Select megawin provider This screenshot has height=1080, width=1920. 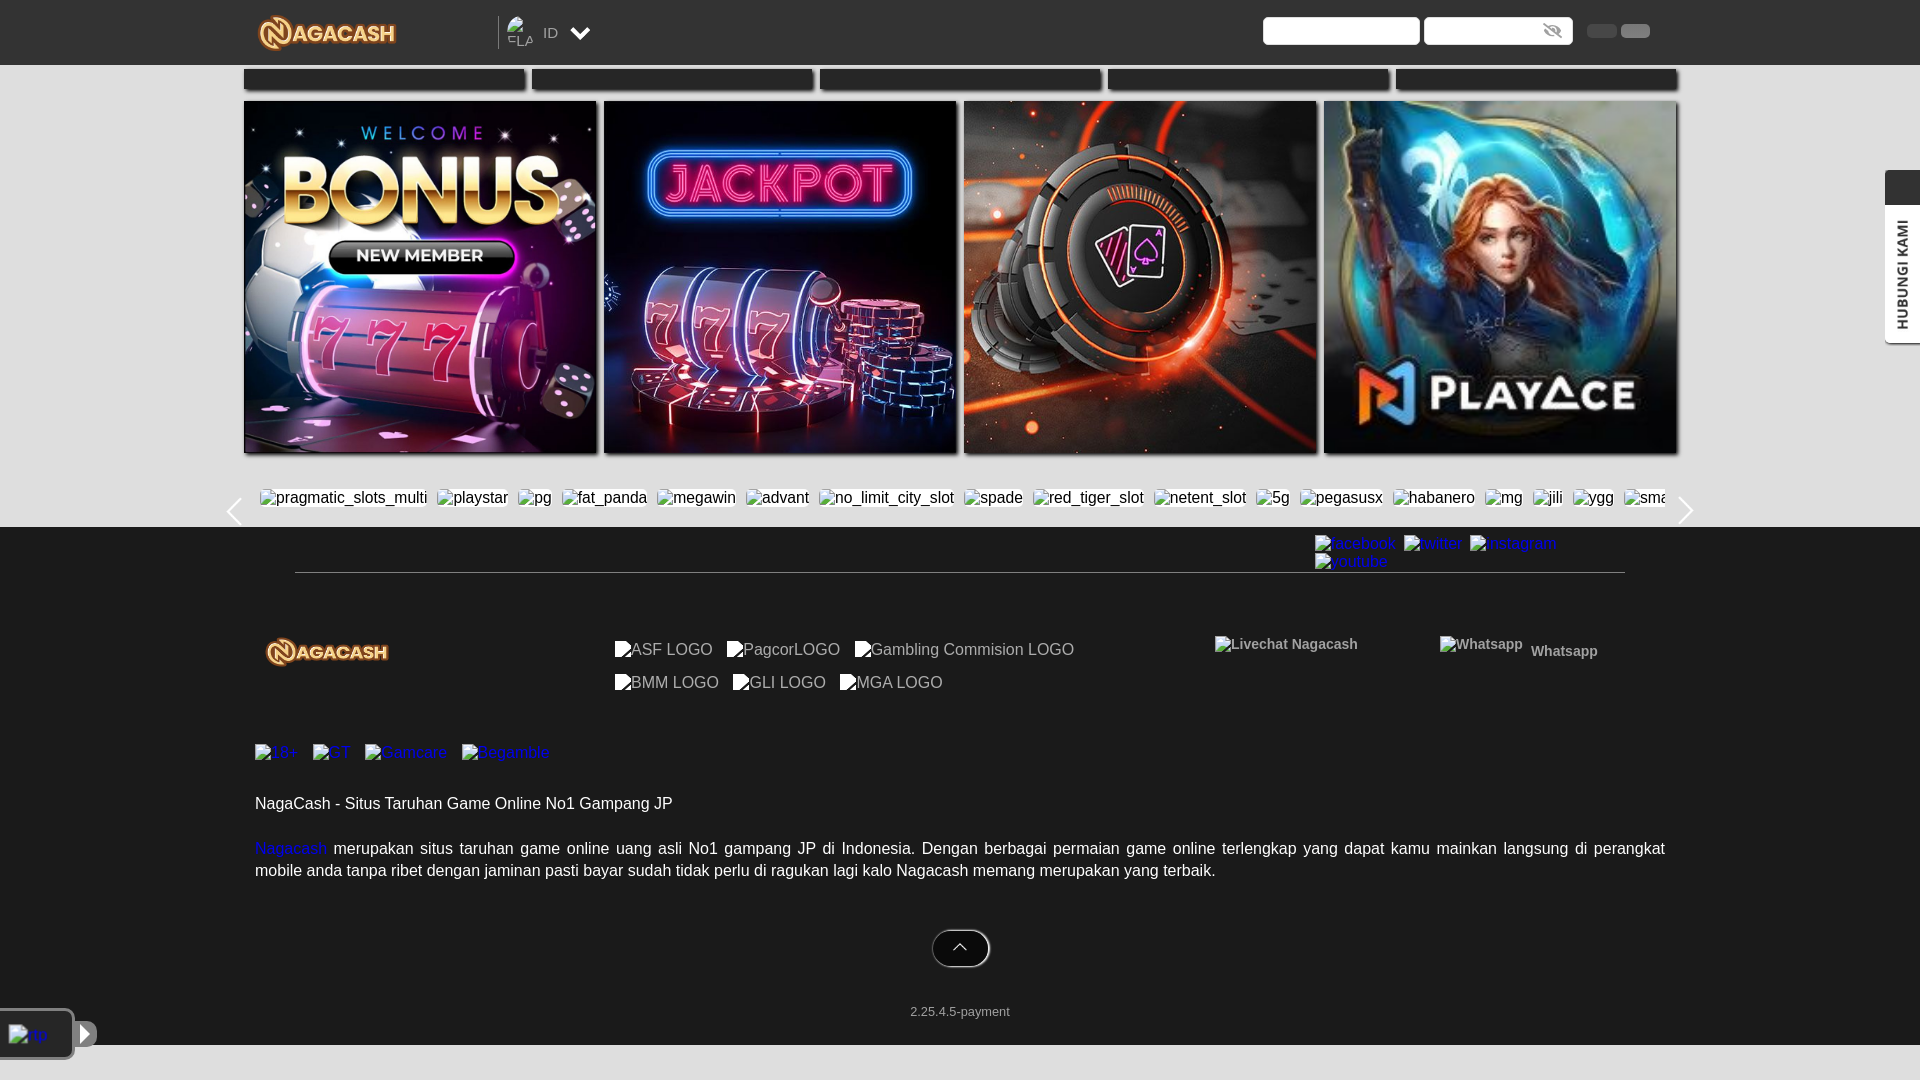[x=696, y=498]
